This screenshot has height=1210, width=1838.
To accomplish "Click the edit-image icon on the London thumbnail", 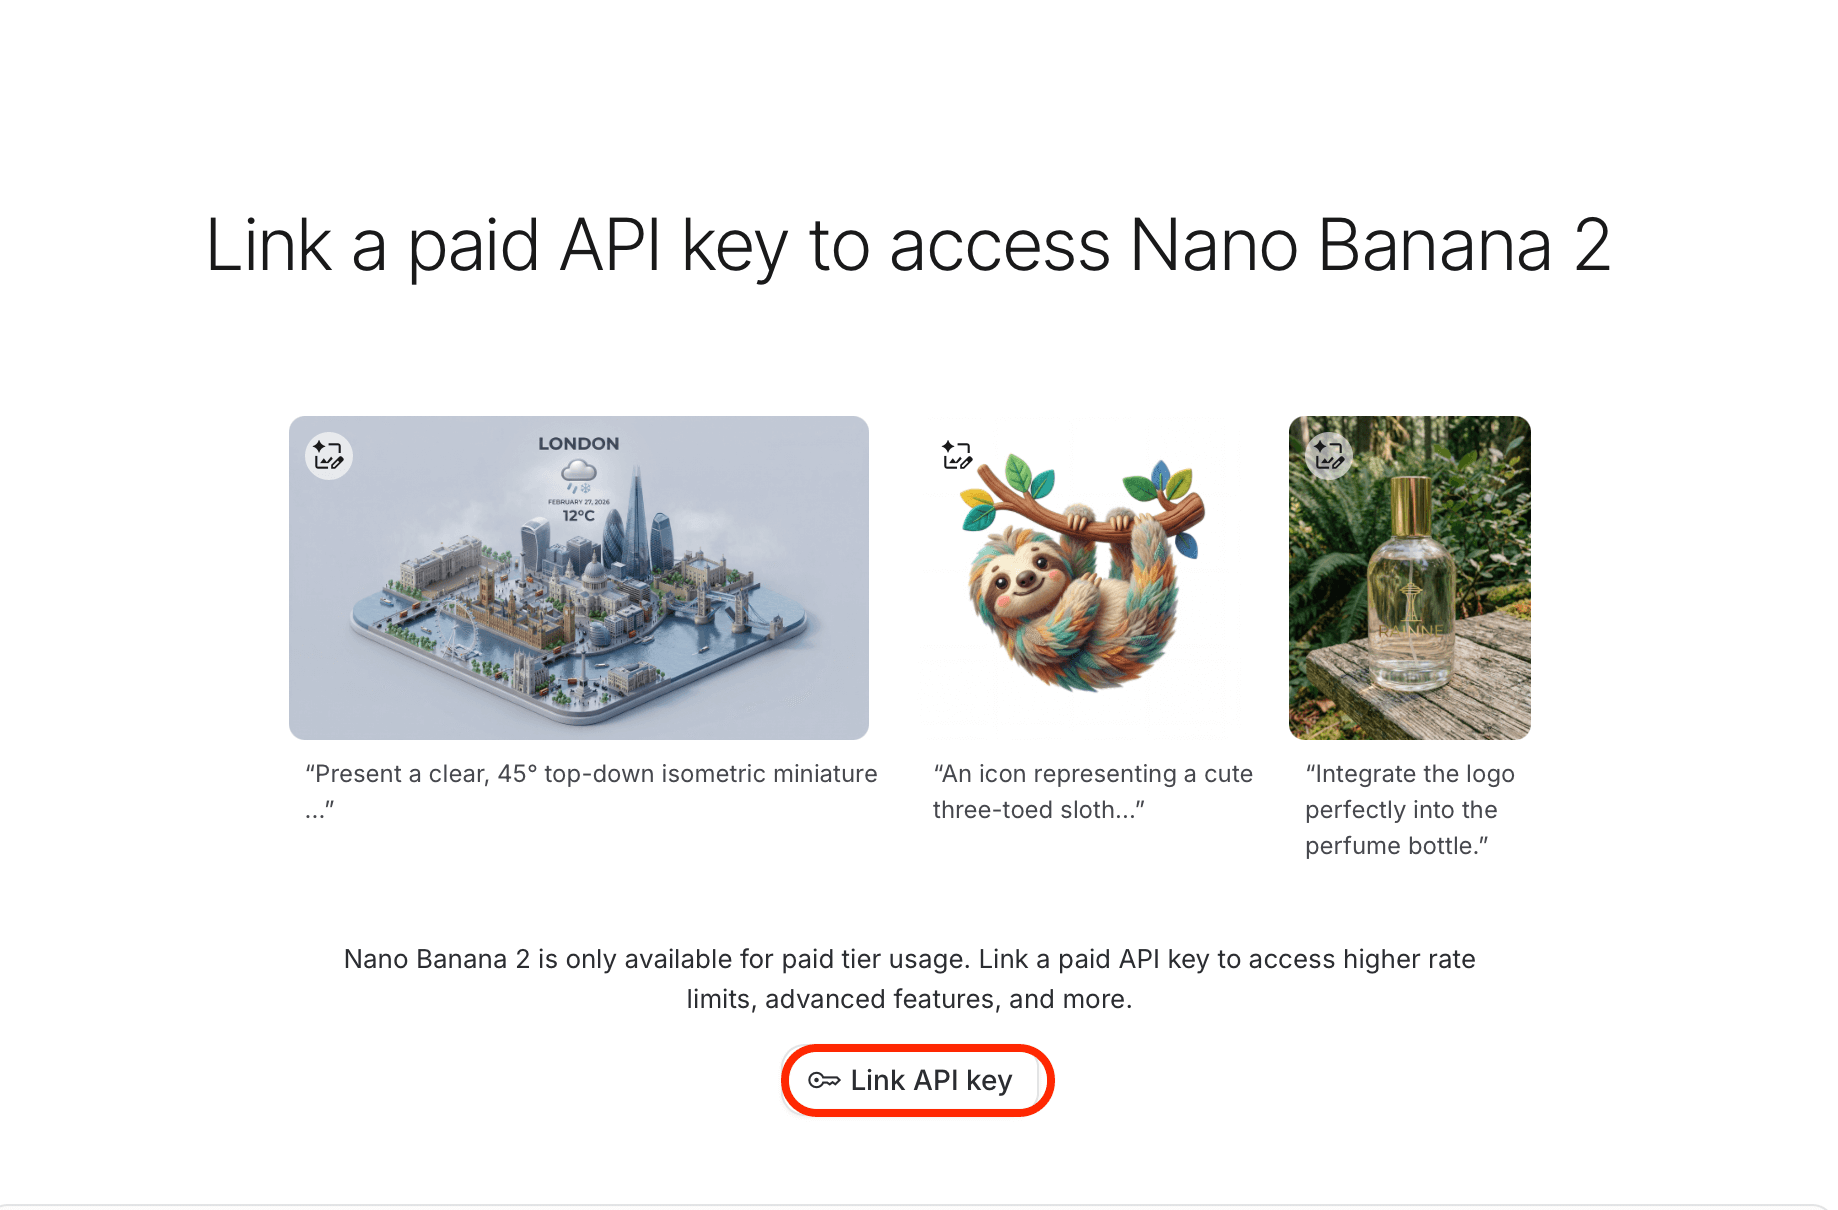I will (x=328, y=456).
